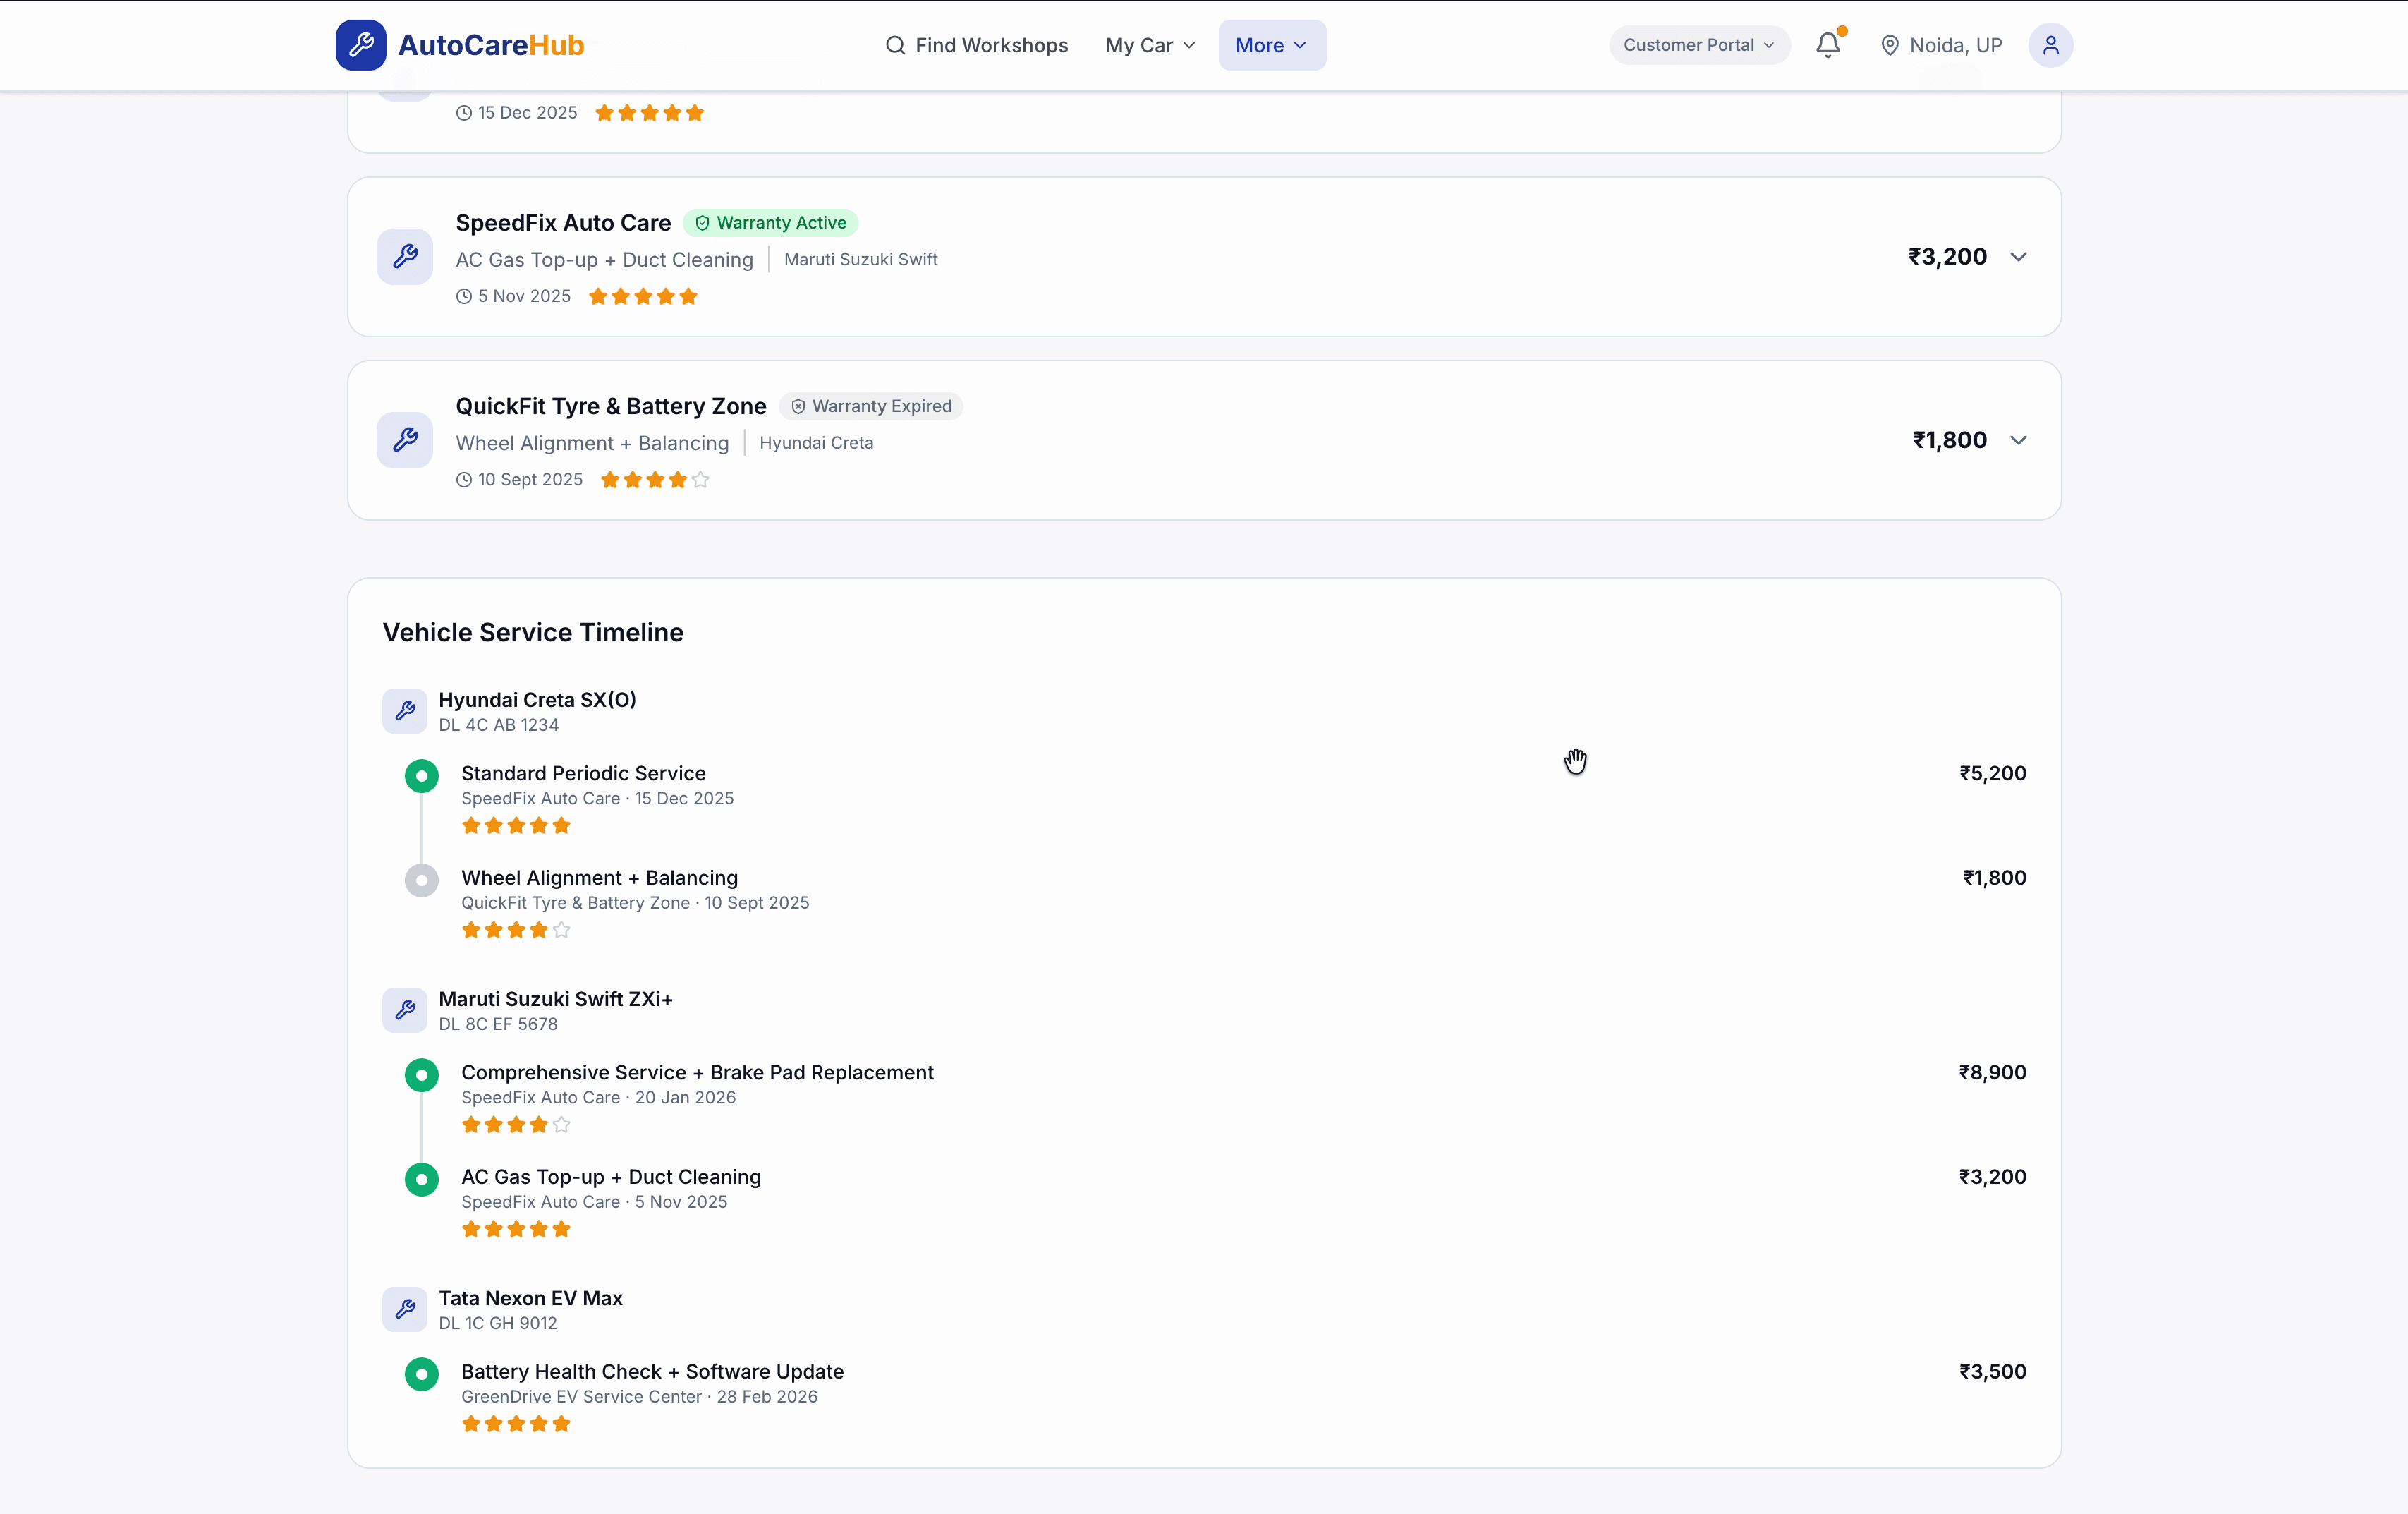Open the notification bell
2408x1514 pixels.
[x=1828, y=45]
